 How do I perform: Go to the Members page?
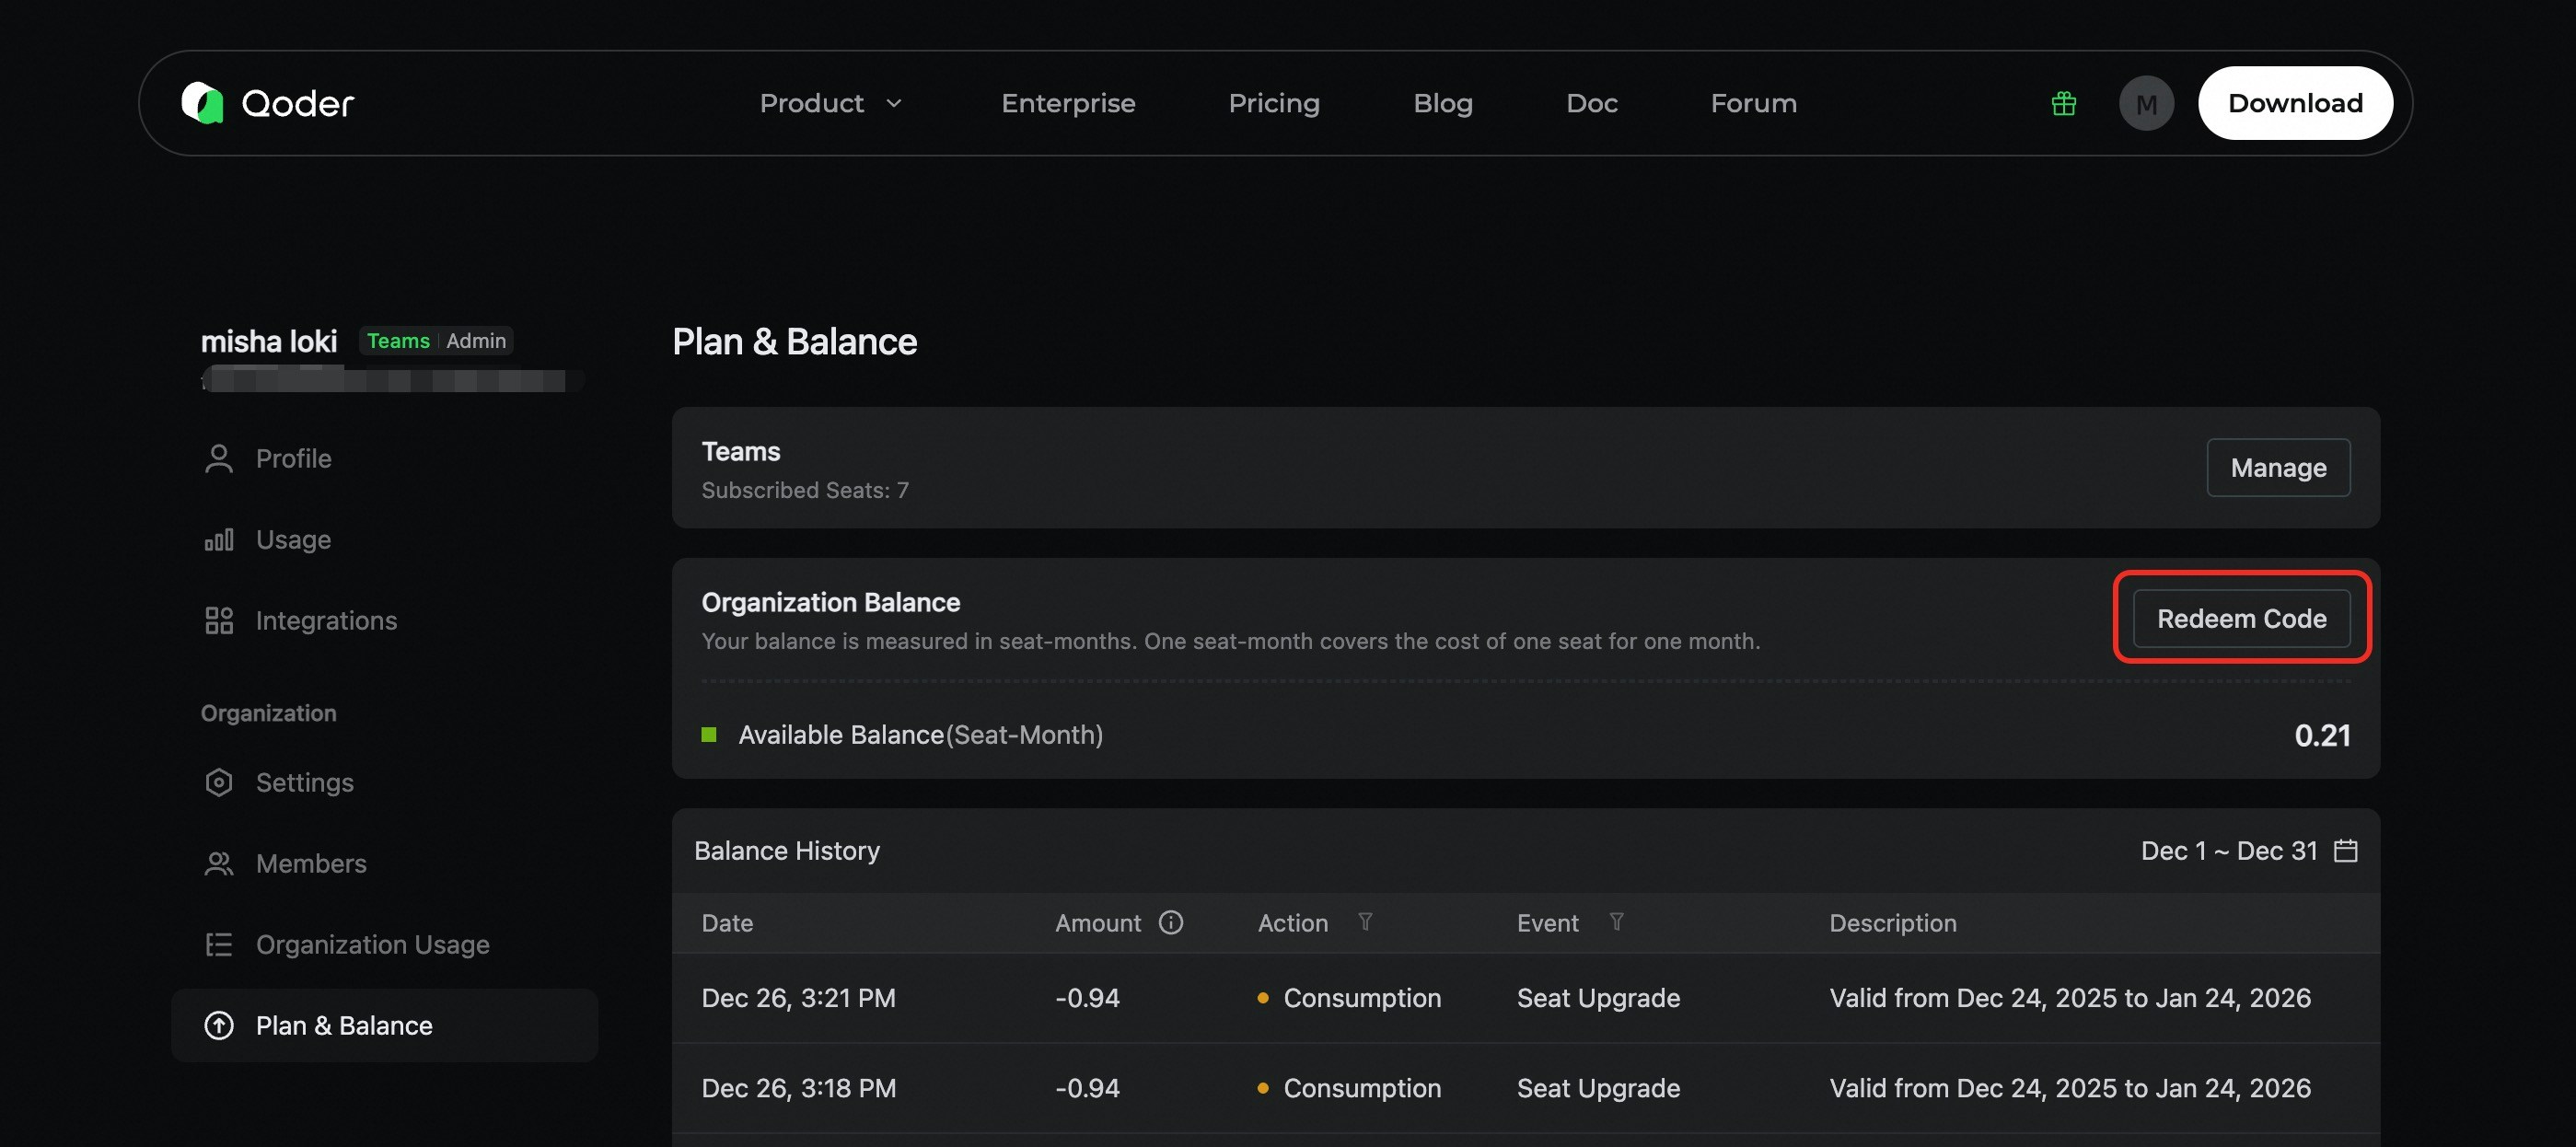(310, 864)
